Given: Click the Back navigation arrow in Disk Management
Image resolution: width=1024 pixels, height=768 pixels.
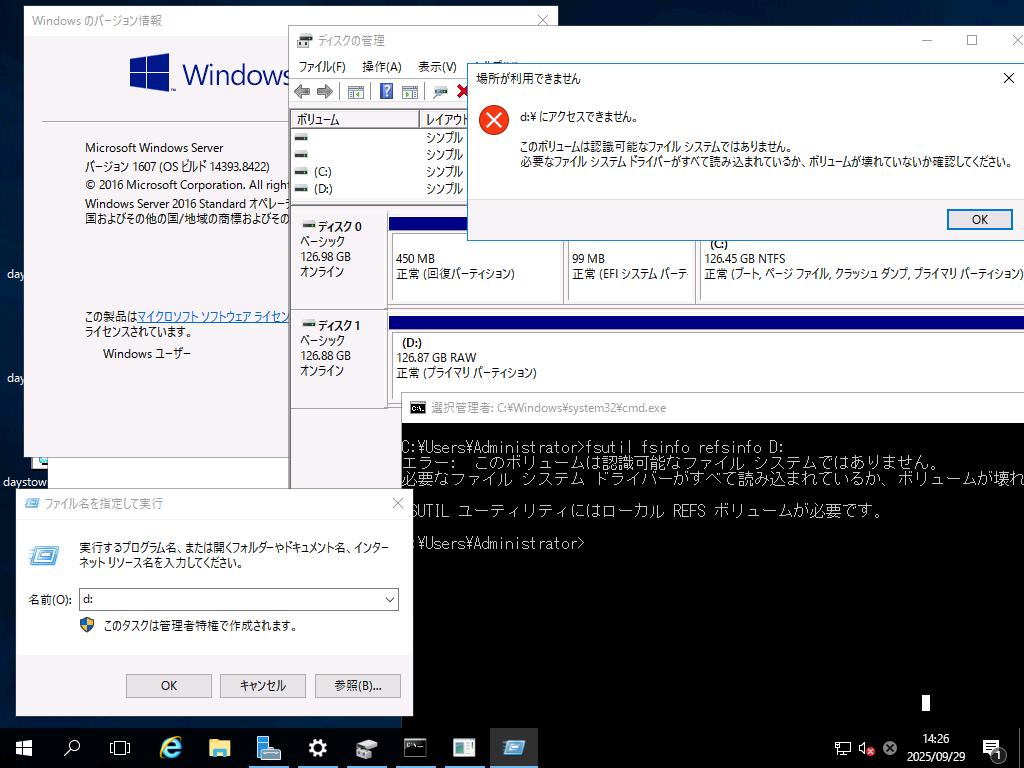Looking at the screenshot, I should pyautogui.click(x=301, y=91).
